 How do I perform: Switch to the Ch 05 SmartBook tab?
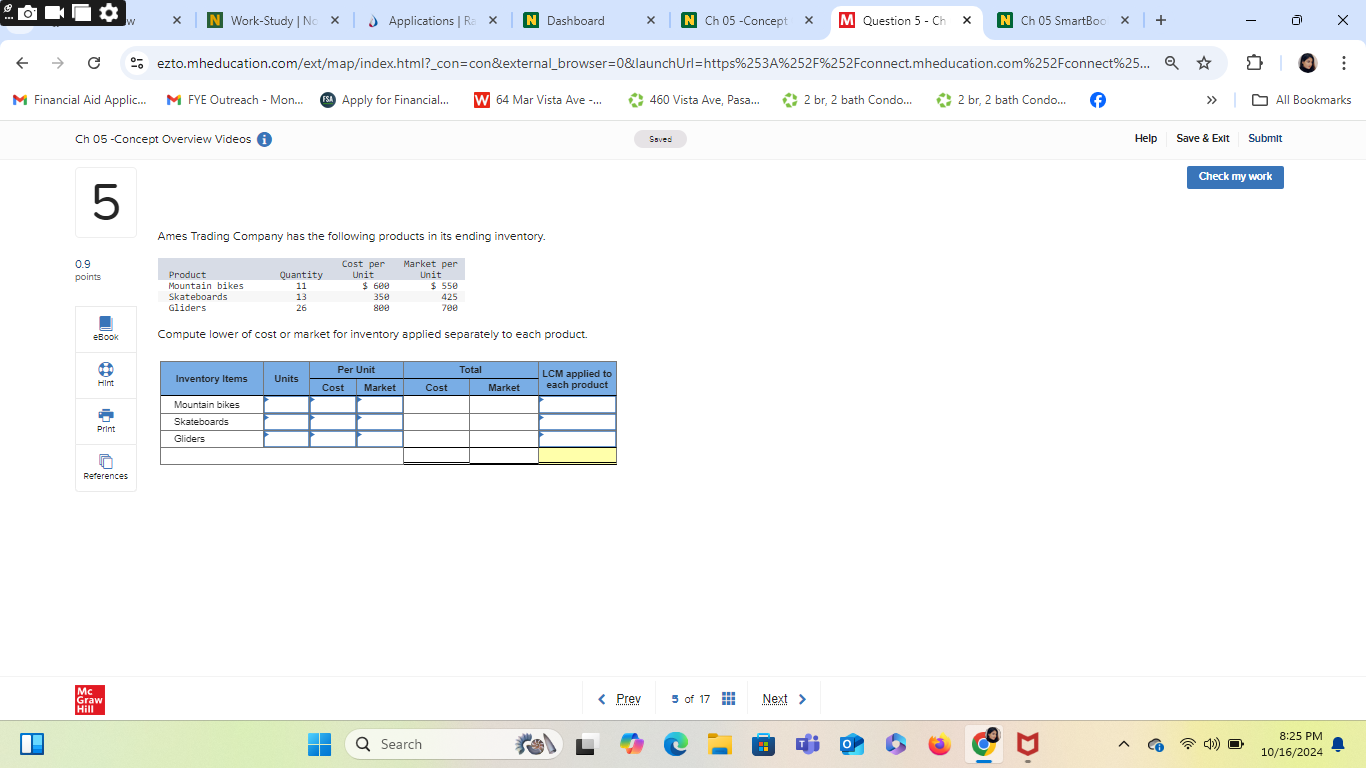point(1063,20)
